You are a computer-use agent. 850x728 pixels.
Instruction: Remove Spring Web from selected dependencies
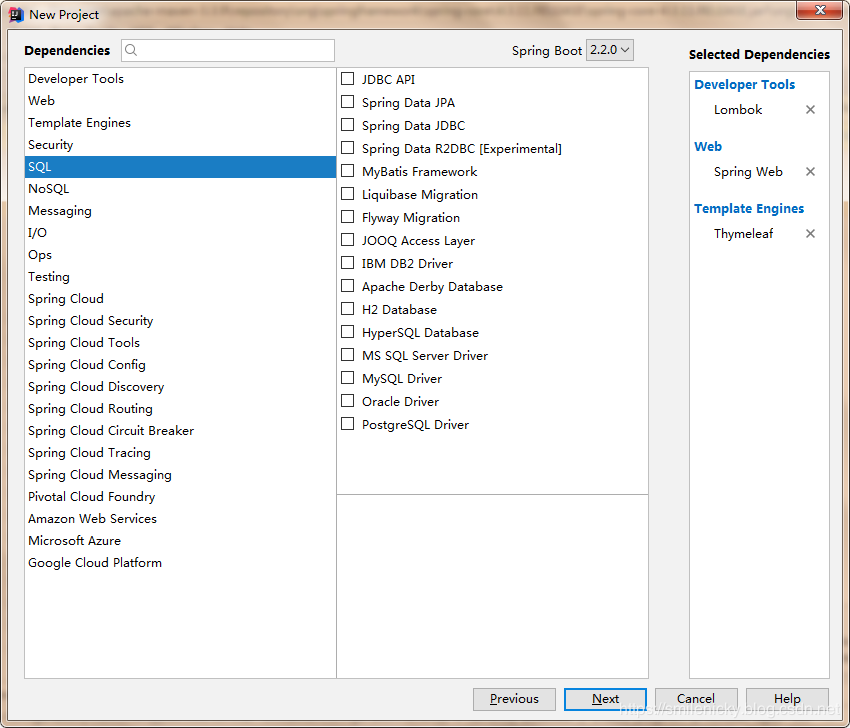click(810, 172)
